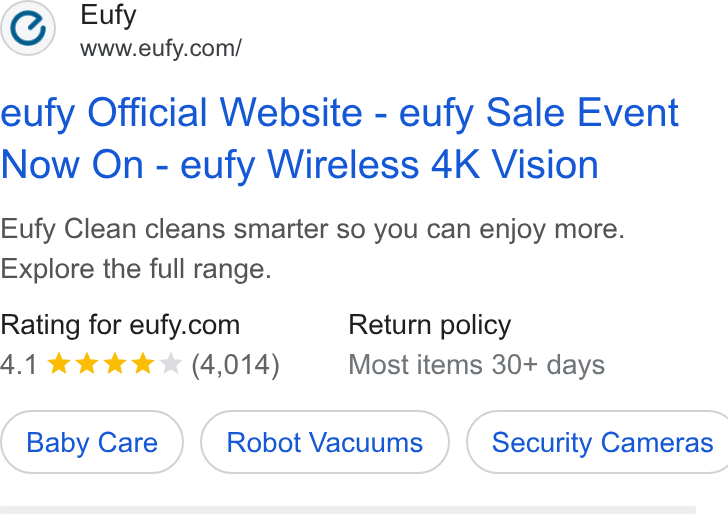Click the gray fifth rating star

coord(170,363)
